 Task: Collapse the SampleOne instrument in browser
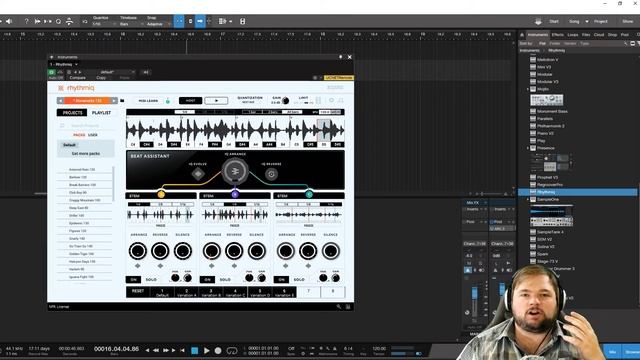click(x=528, y=200)
